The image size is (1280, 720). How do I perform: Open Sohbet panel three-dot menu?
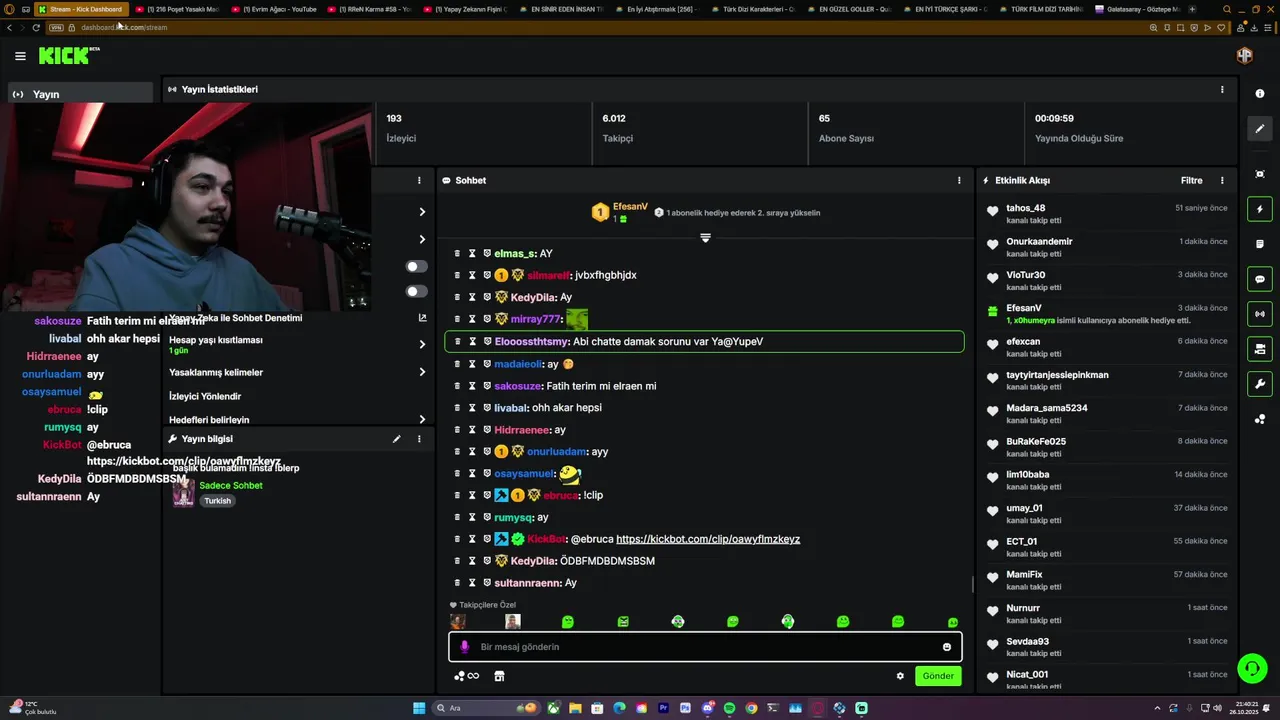coord(959,181)
